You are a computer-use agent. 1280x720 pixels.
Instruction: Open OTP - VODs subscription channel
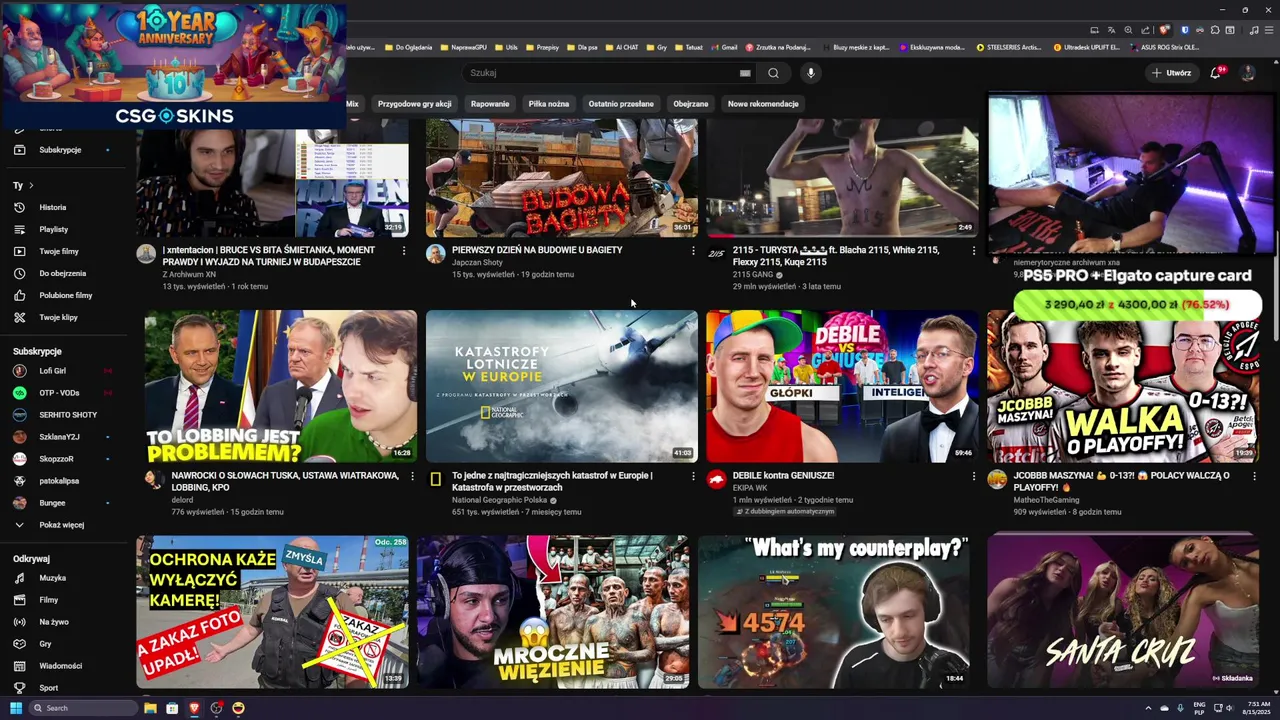[60, 393]
